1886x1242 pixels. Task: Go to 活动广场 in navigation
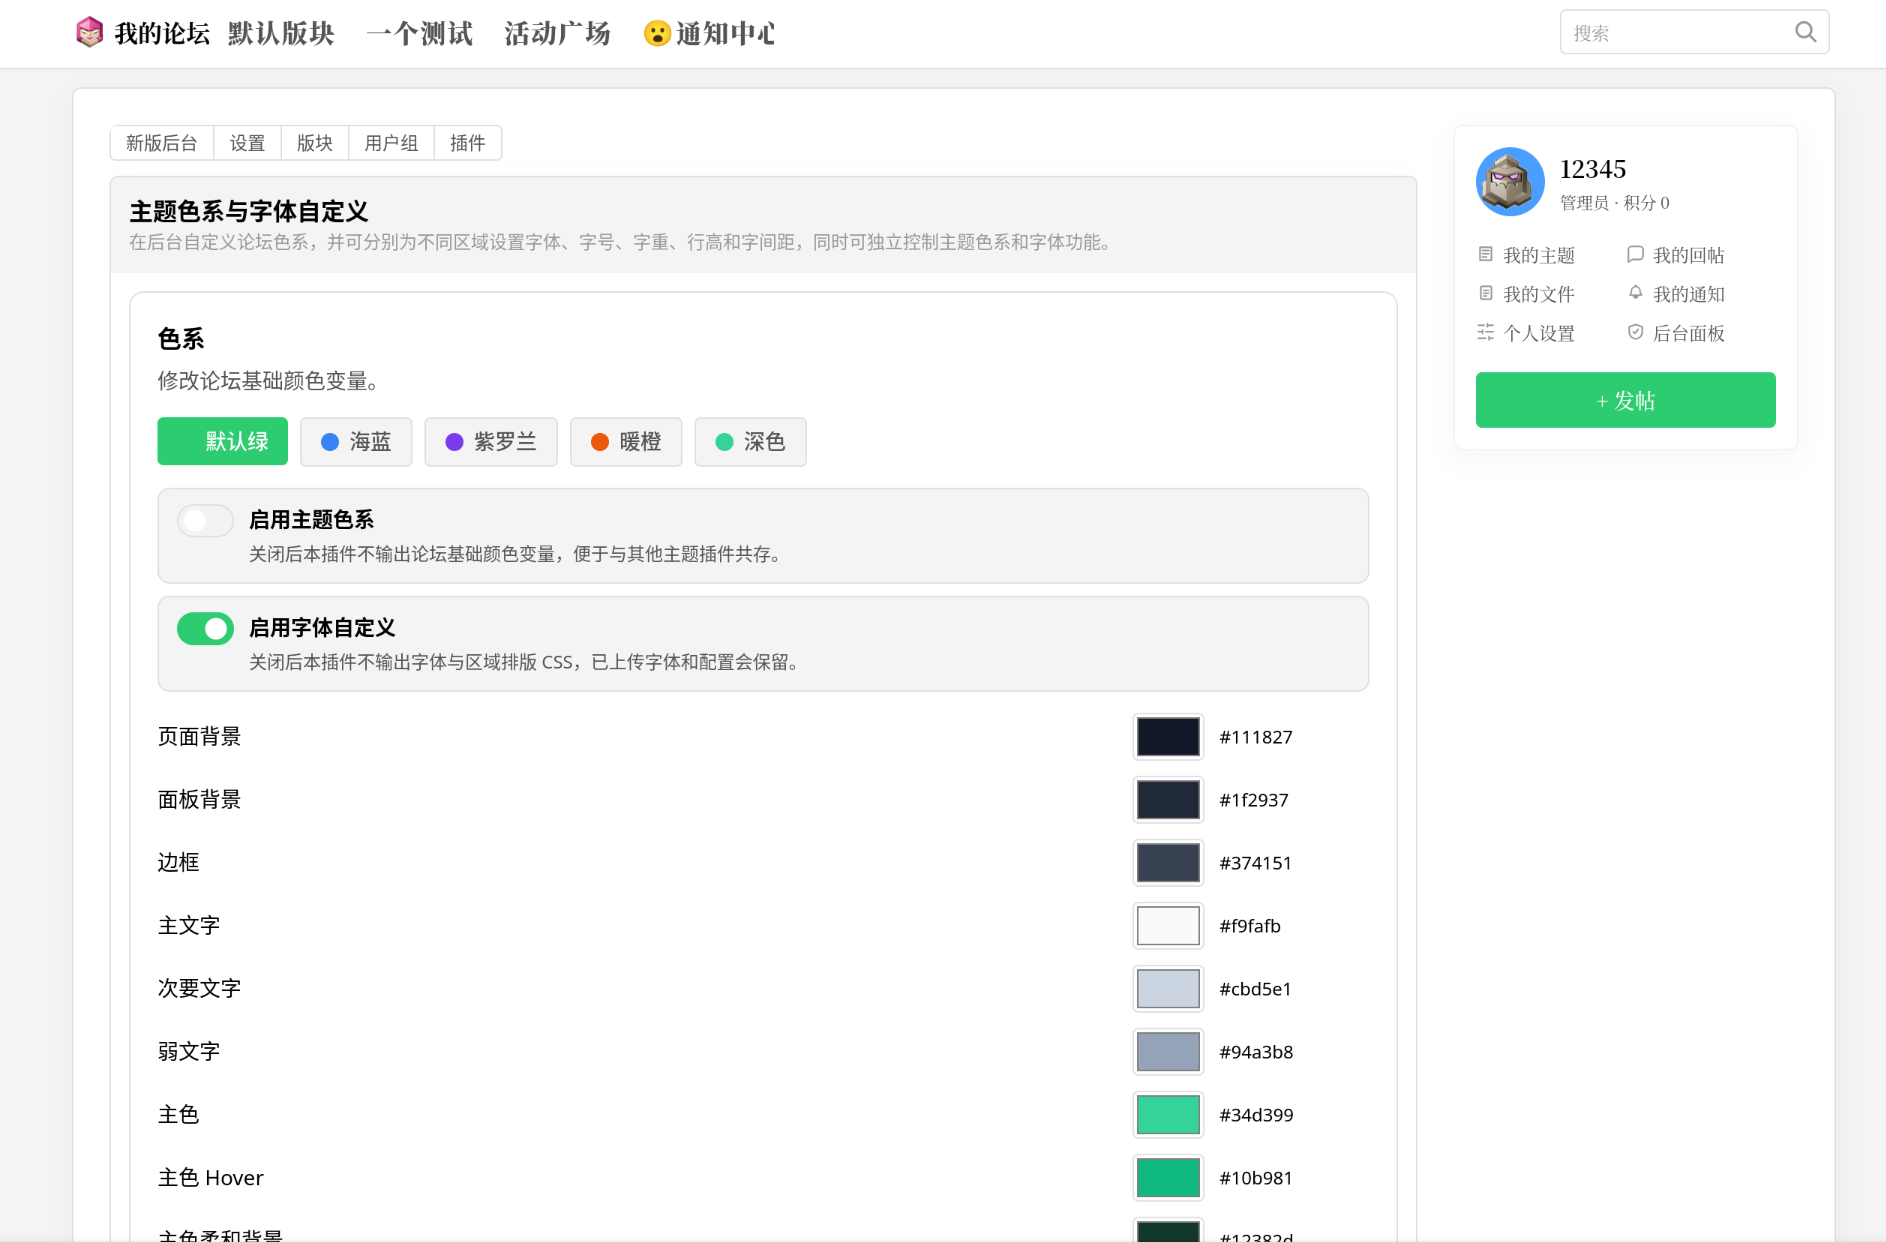pos(558,33)
